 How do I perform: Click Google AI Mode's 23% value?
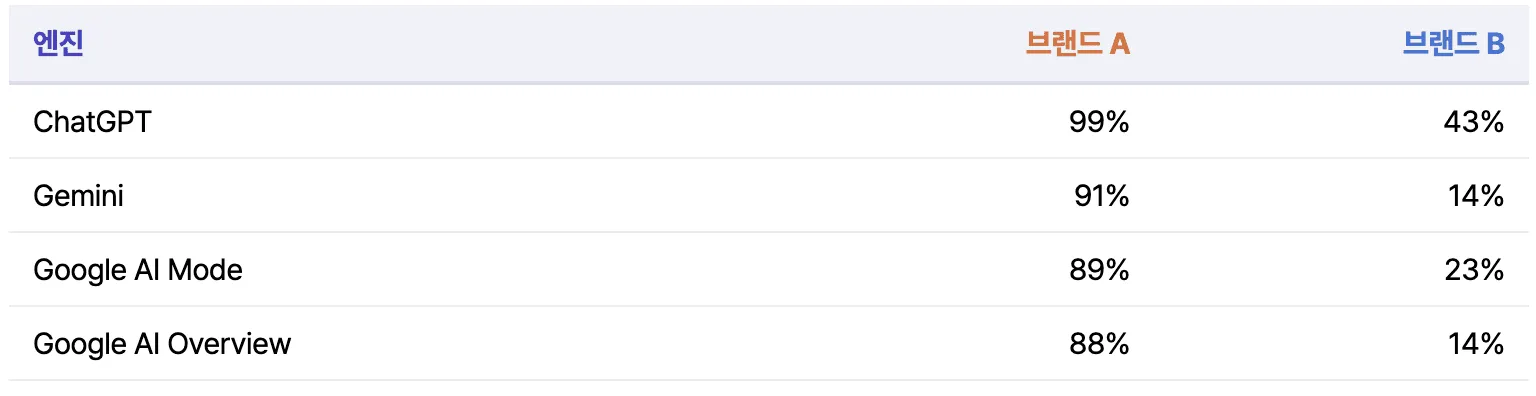[1474, 270]
